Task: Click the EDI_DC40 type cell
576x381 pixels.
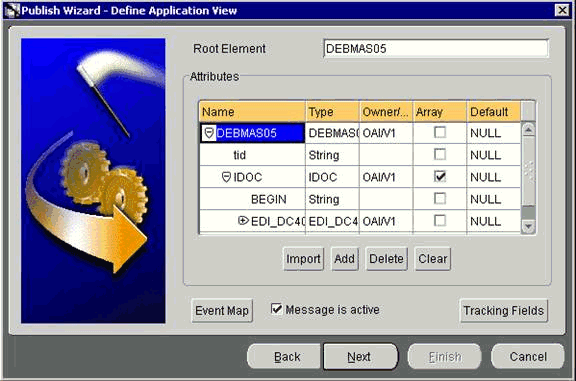Action: (x=332, y=221)
